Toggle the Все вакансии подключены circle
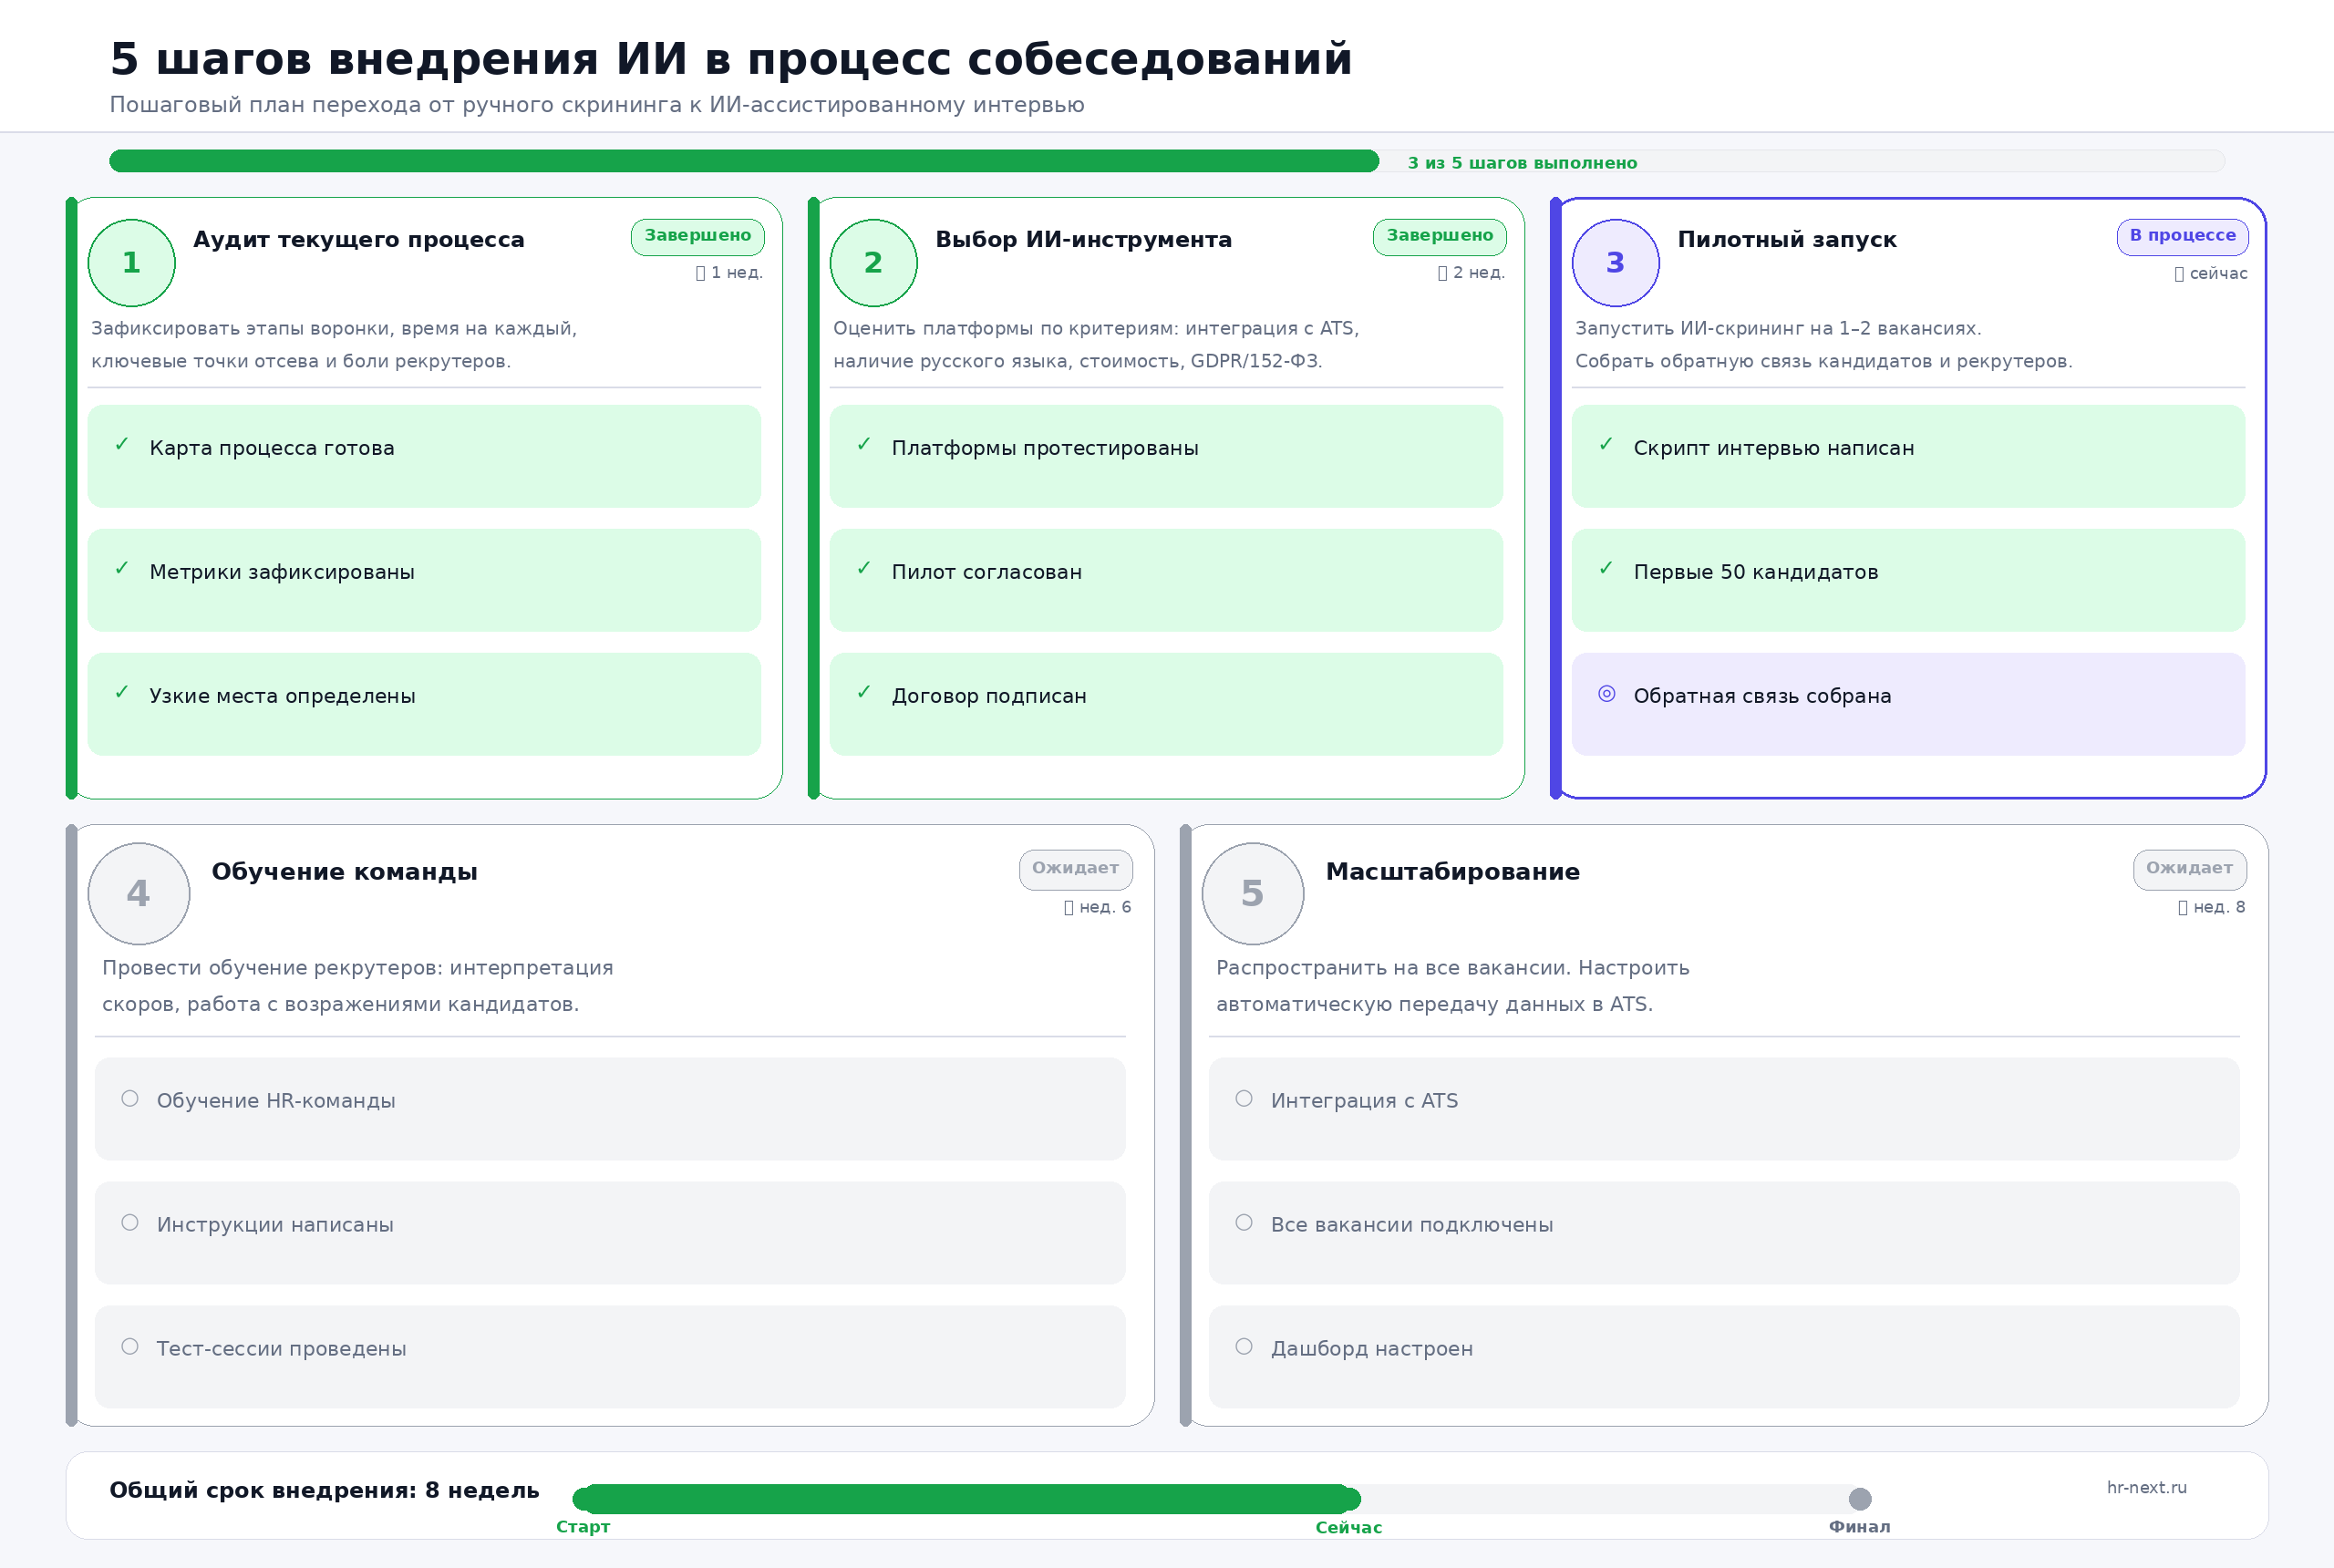The height and width of the screenshot is (1568, 2334). click(x=1244, y=1223)
